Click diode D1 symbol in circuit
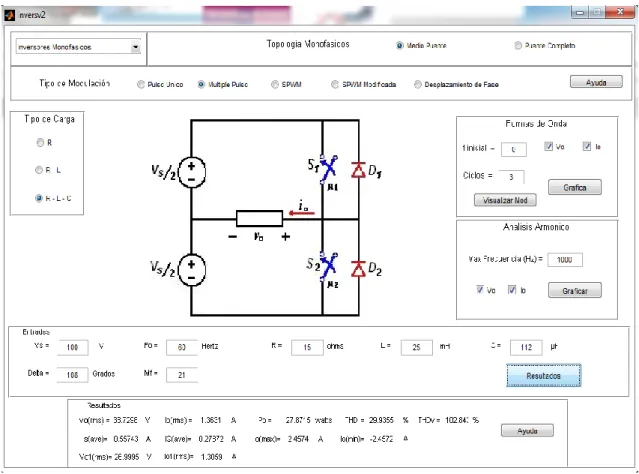 click(359, 170)
